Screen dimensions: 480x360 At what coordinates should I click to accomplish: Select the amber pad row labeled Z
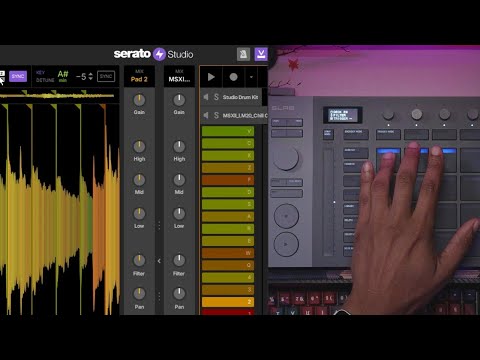(x=228, y=168)
